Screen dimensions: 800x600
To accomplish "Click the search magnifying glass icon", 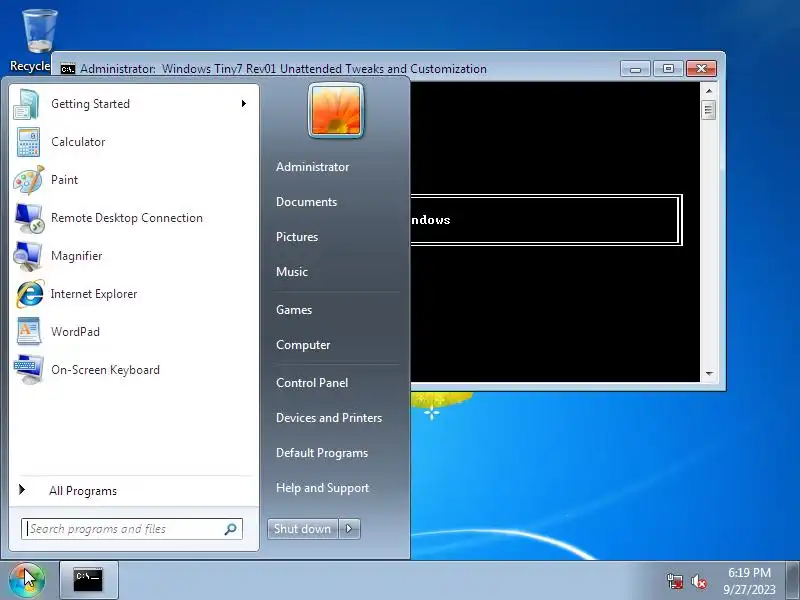I will click(x=231, y=529).
